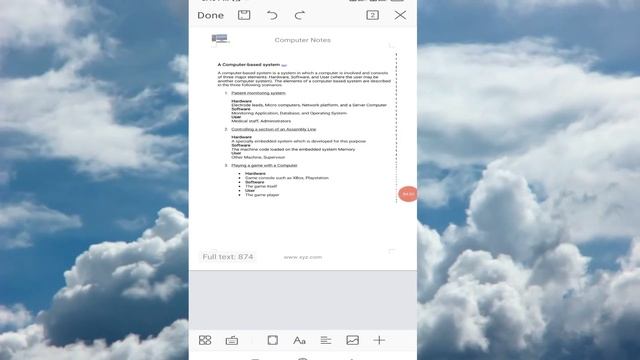Click the 'The game itself' bullet

point(261,187)
